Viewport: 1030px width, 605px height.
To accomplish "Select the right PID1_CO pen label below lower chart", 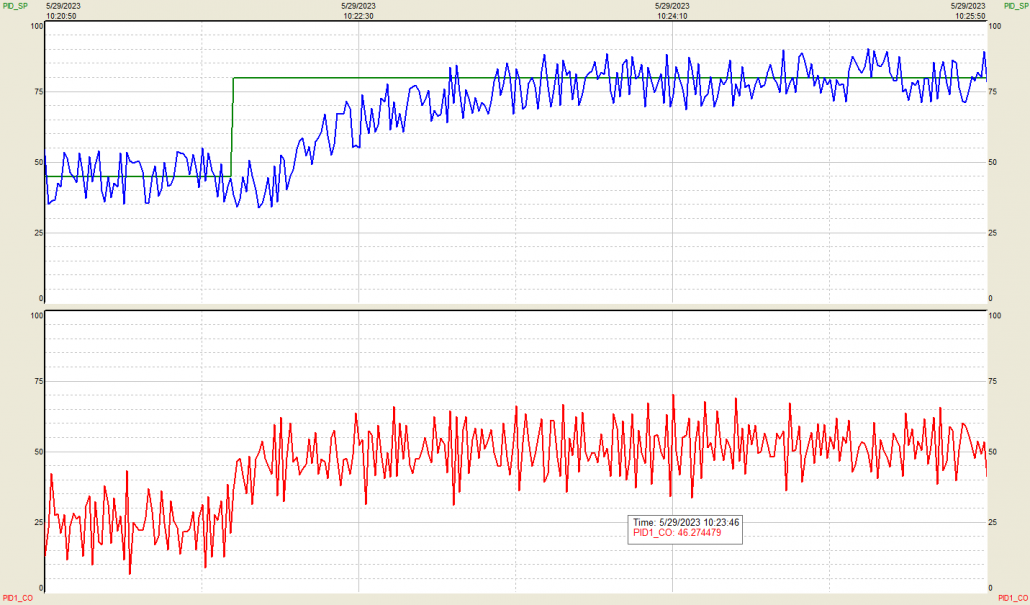I will [x=1014, y=597].
